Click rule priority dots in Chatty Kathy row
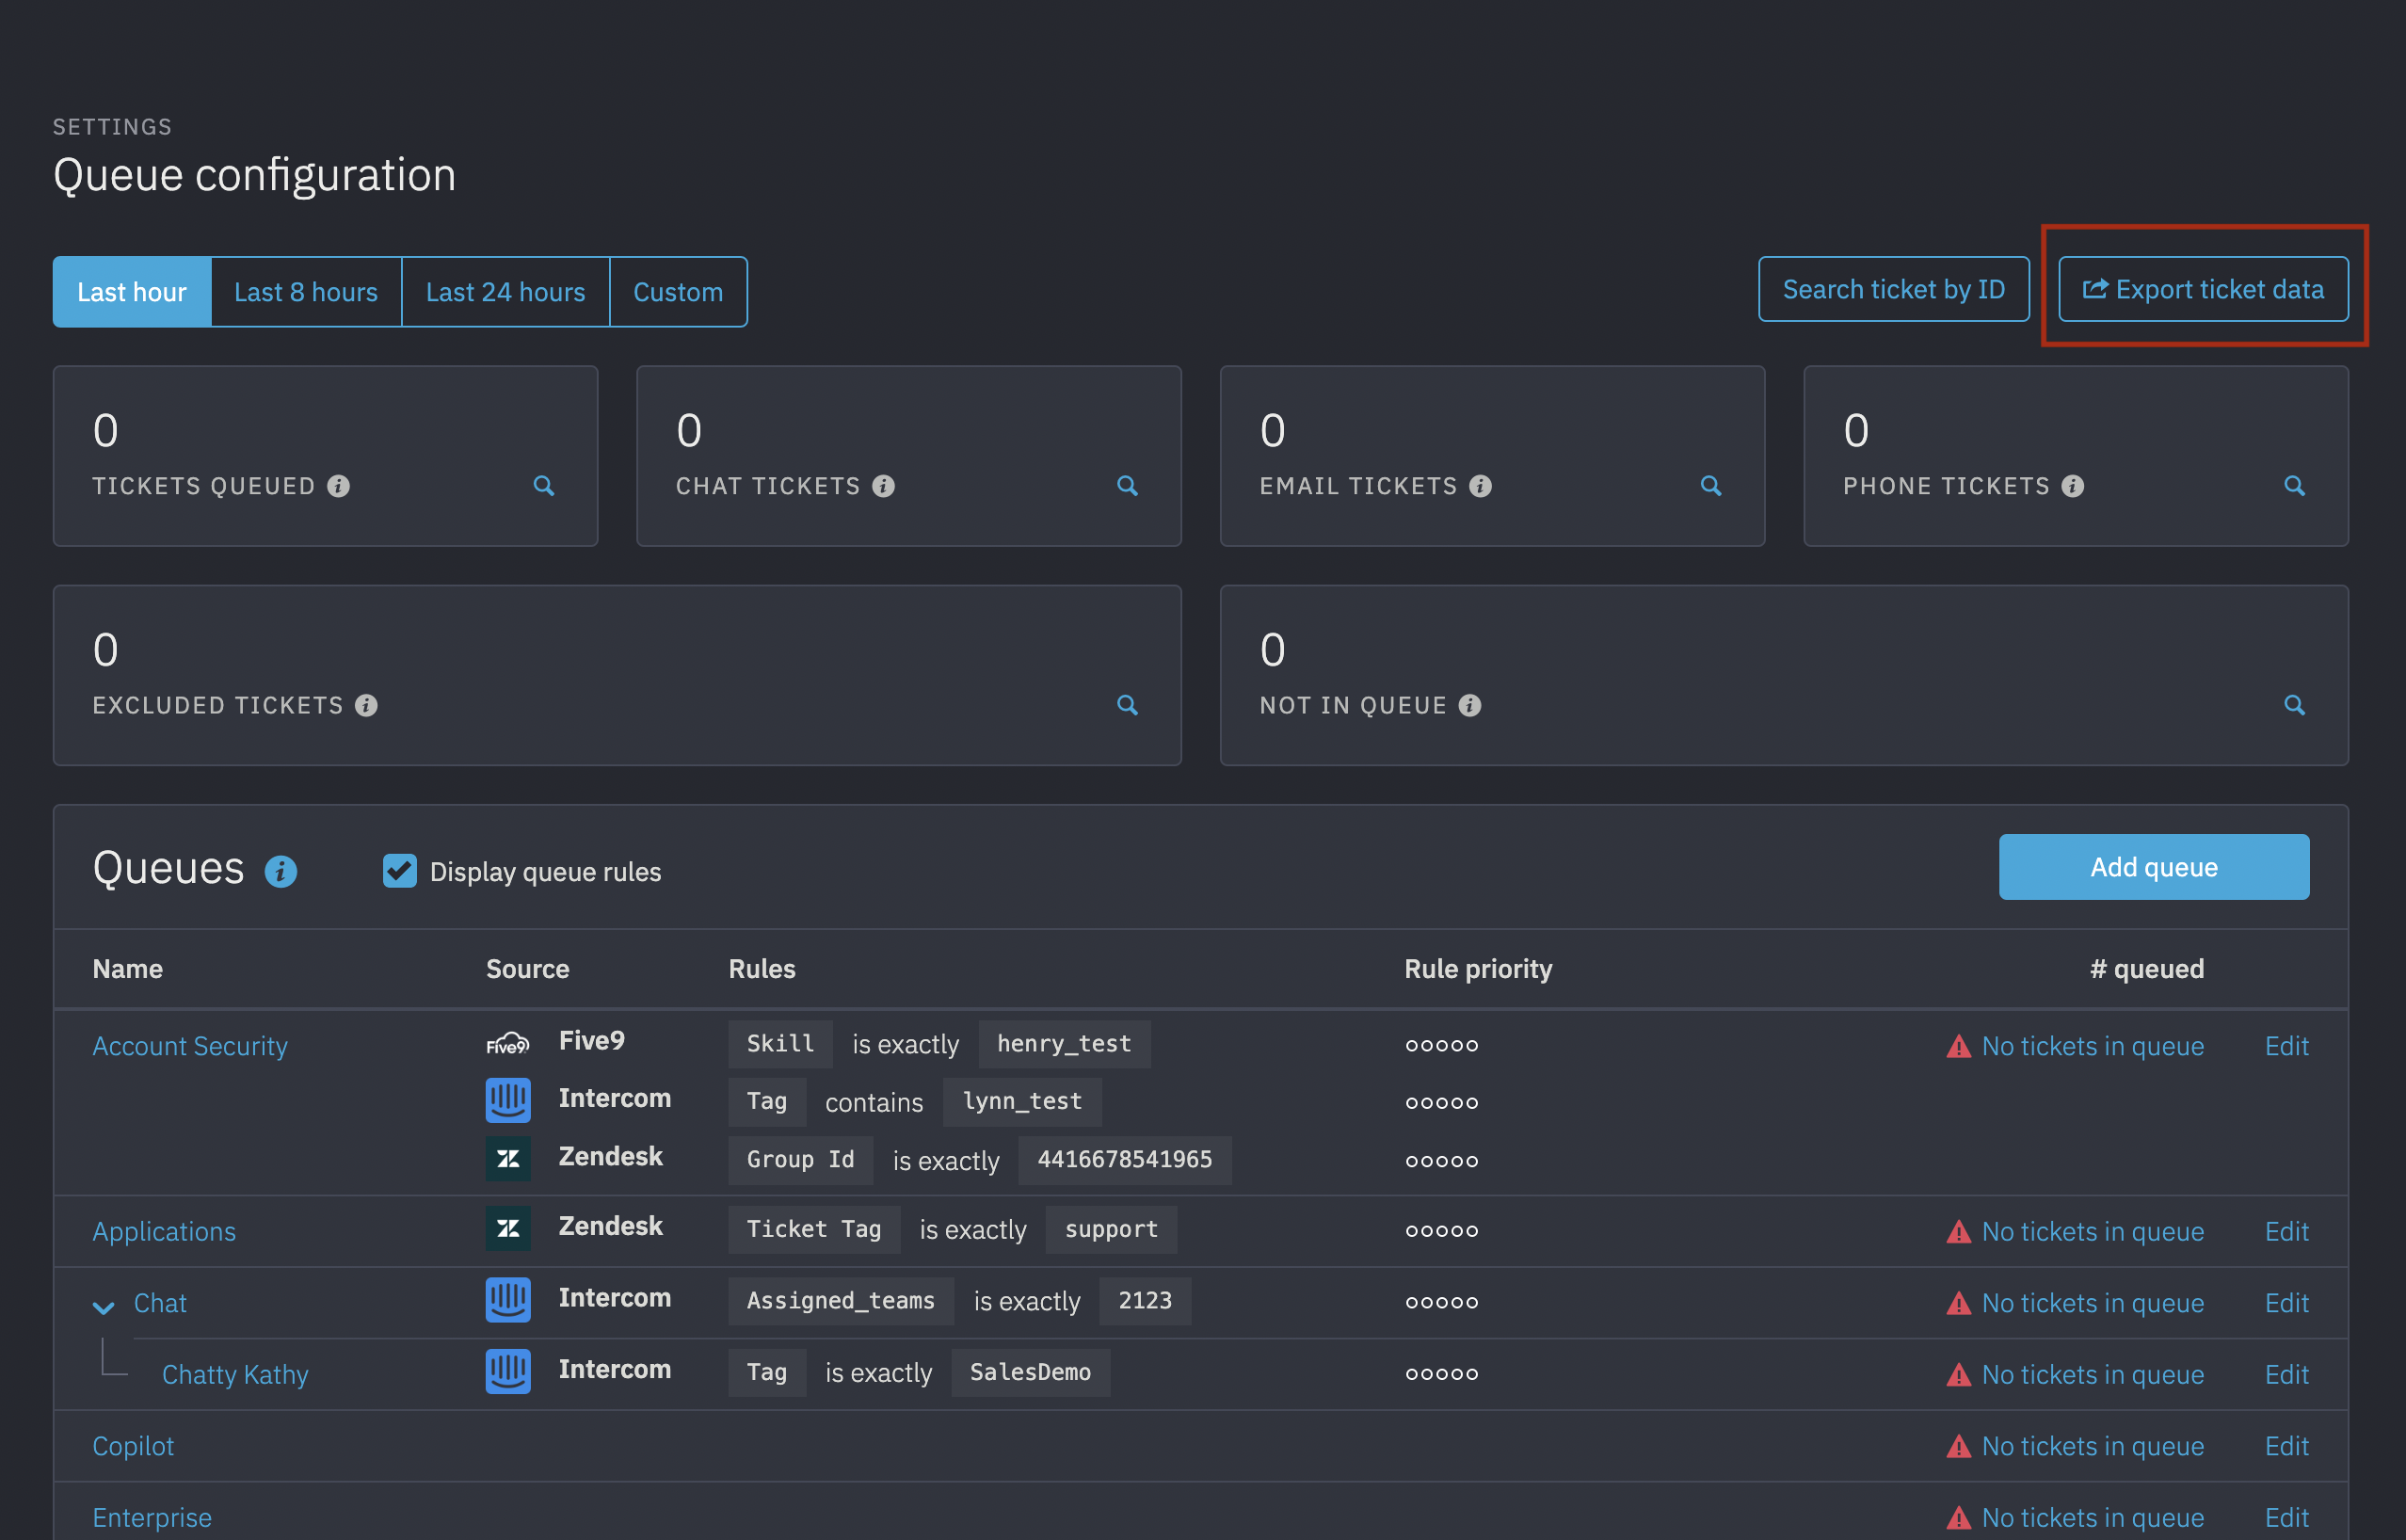2406x1540 pixels. pyautogui.click(x=1441, y=1374)
